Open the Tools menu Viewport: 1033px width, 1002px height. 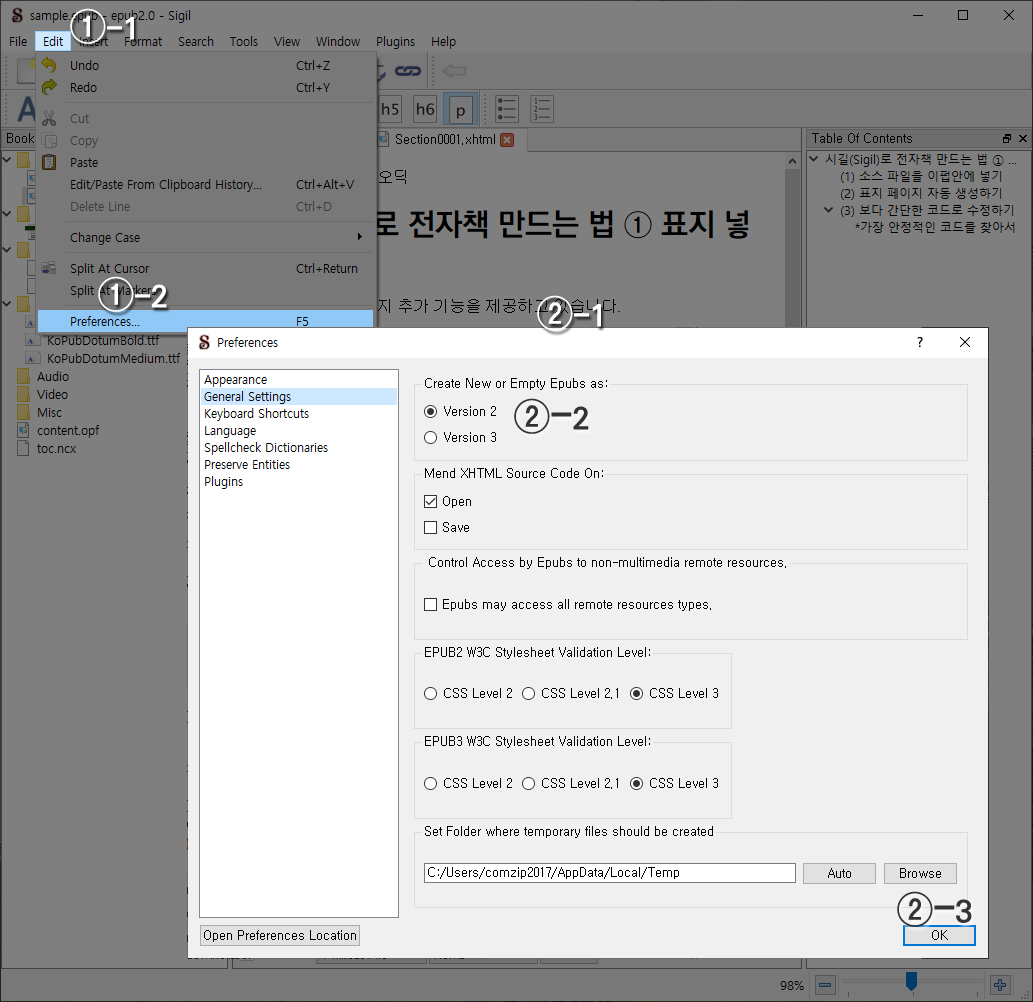244,42
